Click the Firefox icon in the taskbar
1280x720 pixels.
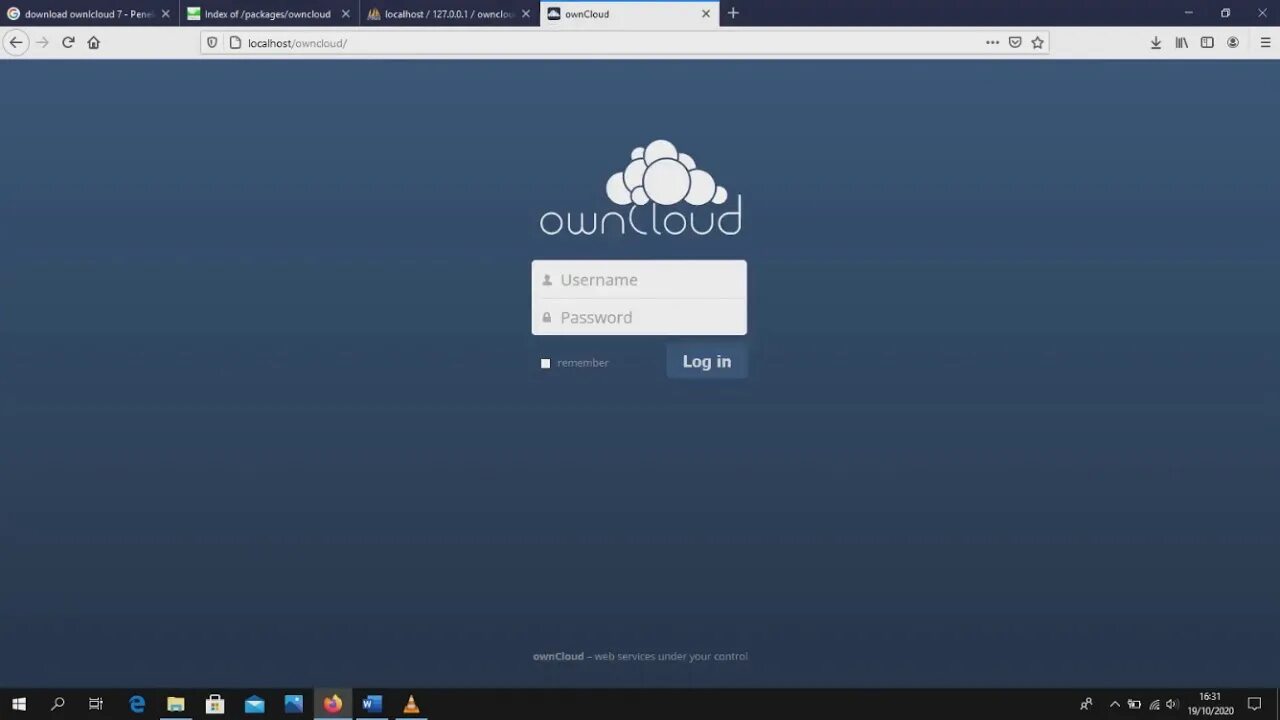333,704
